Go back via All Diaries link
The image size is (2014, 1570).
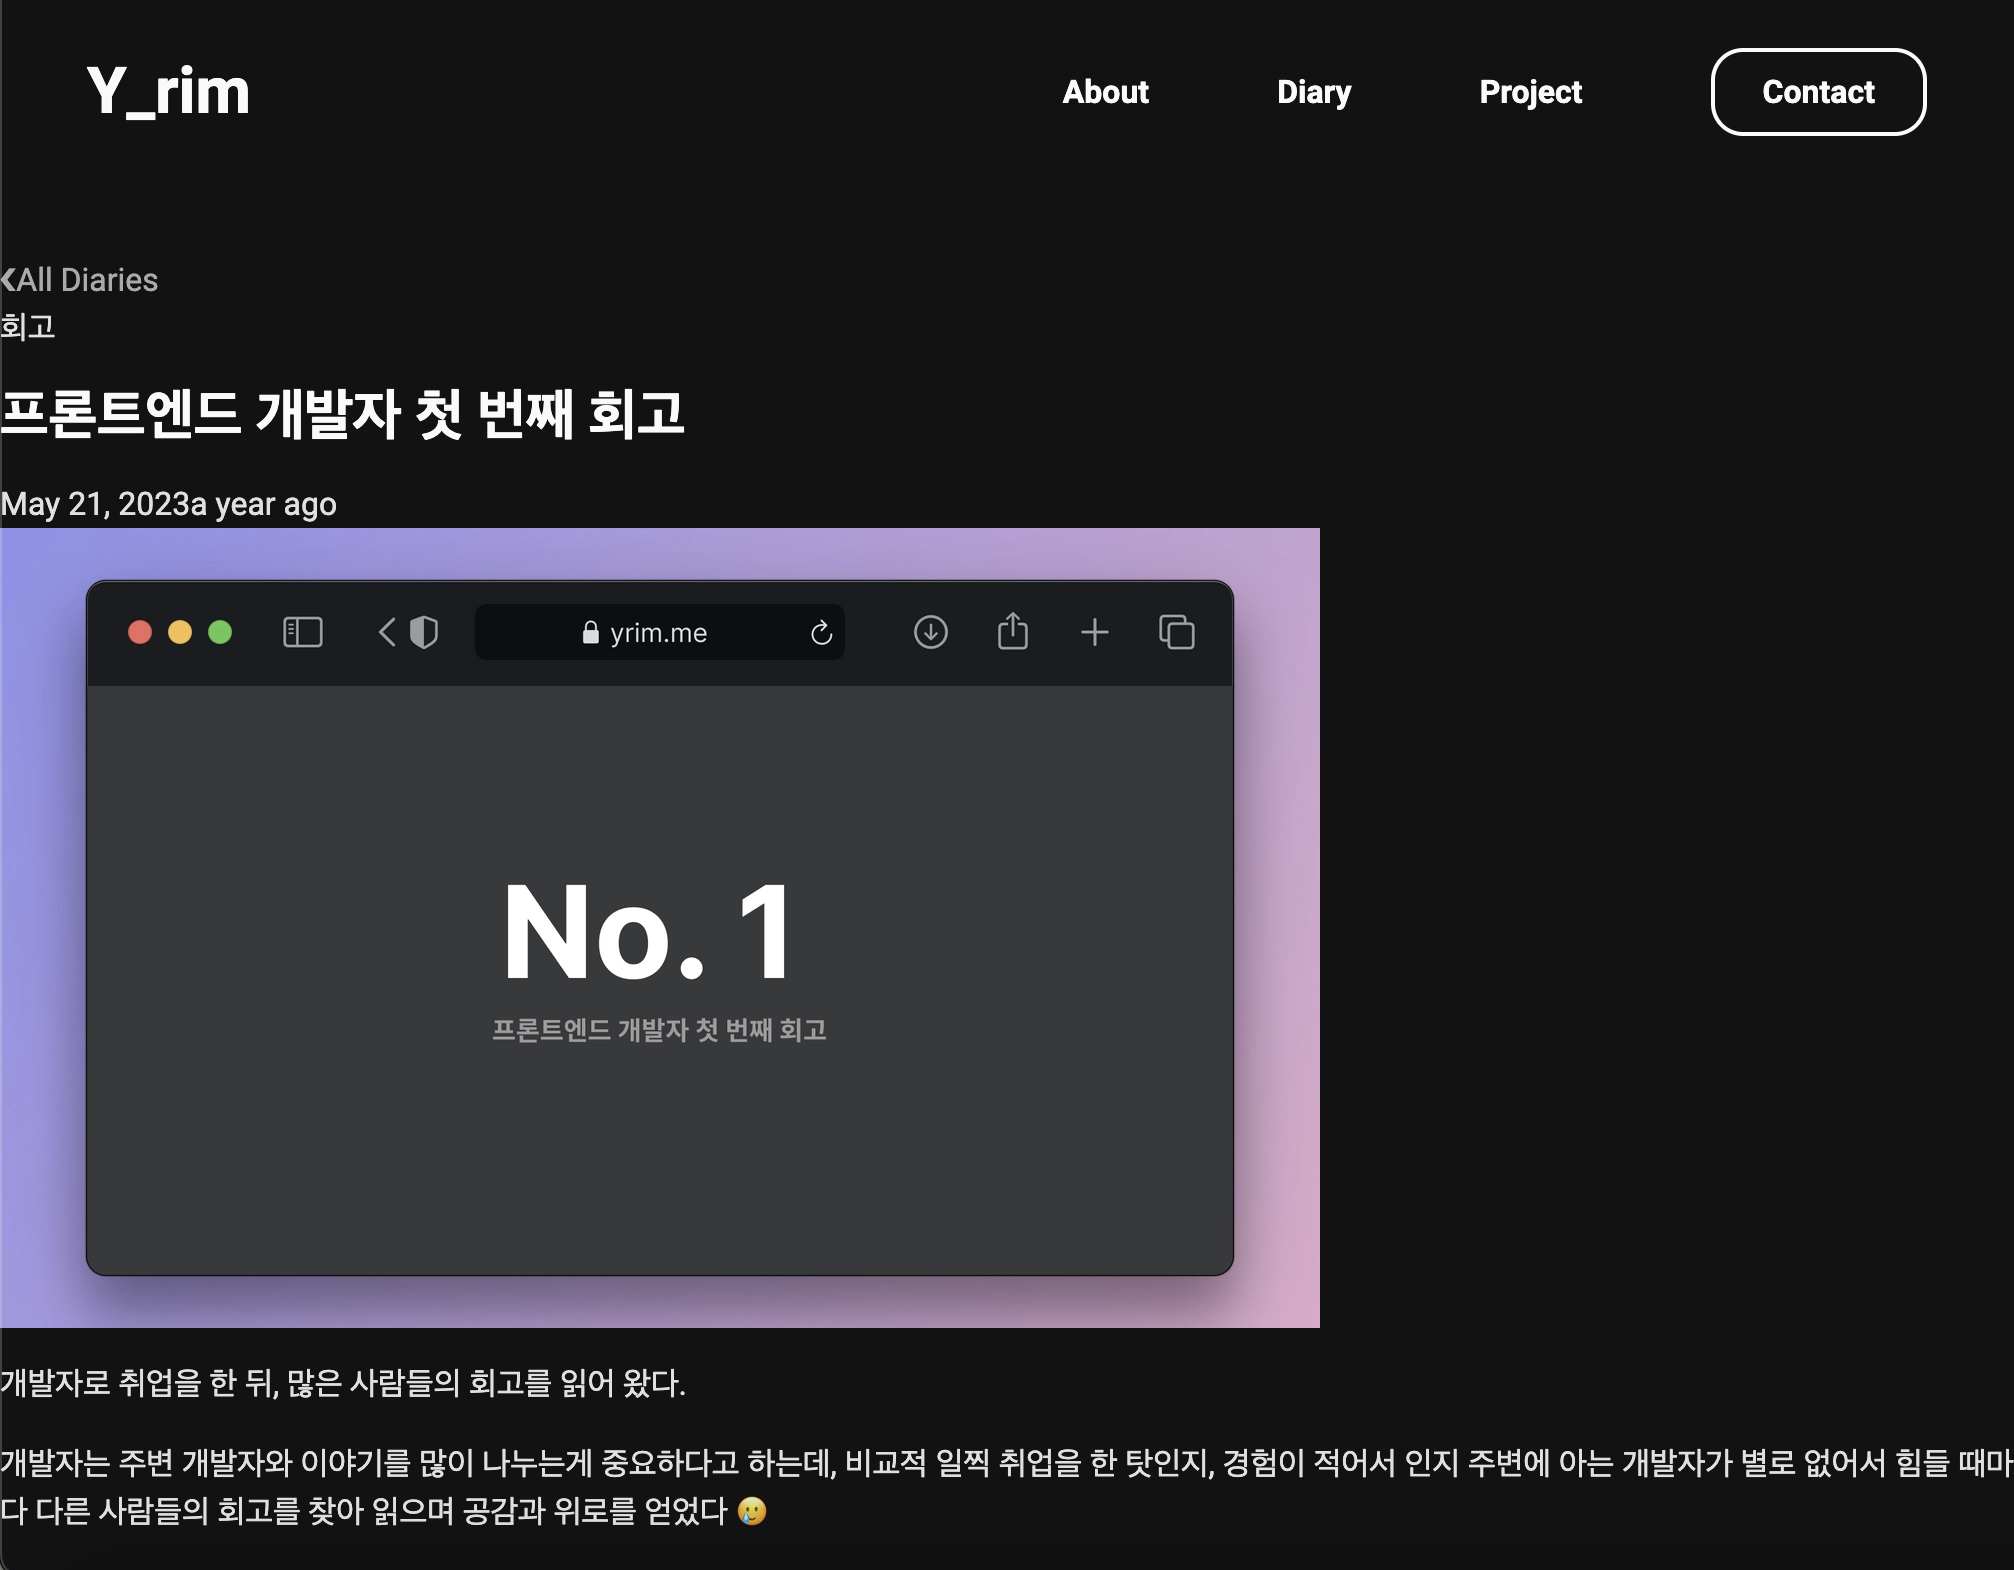click(x=88, y=280)
